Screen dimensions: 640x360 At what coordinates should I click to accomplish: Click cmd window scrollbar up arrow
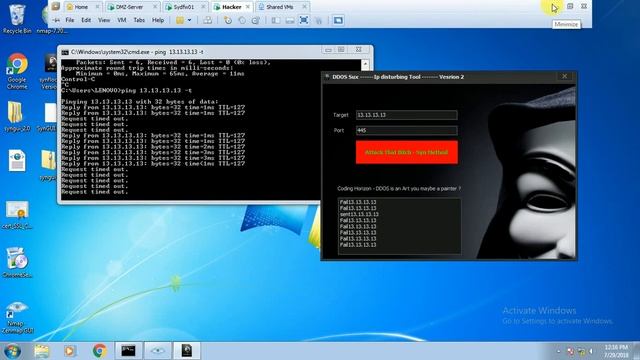pos(365,64)
